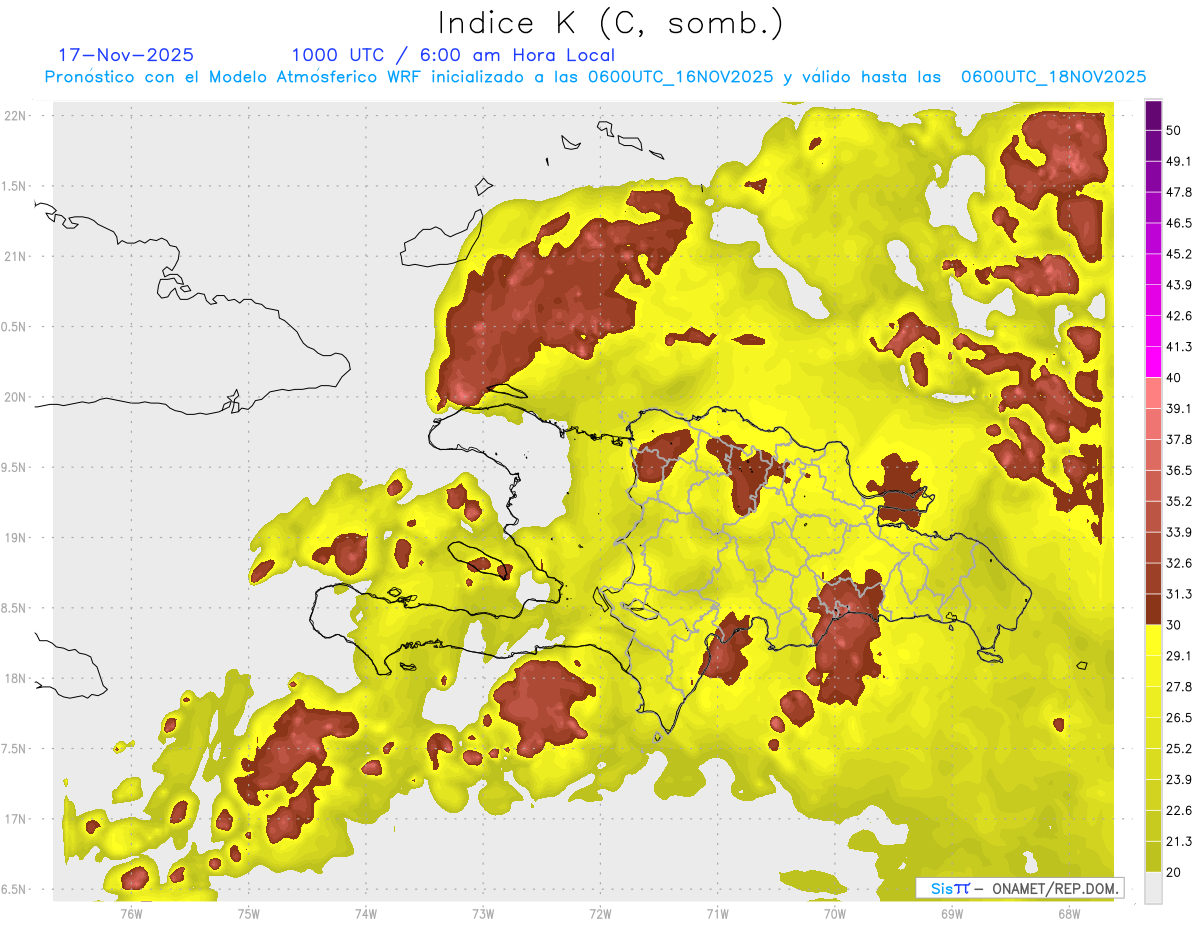Click the bright yellow swatch between 29.1 and 30

click(1153, 640)
